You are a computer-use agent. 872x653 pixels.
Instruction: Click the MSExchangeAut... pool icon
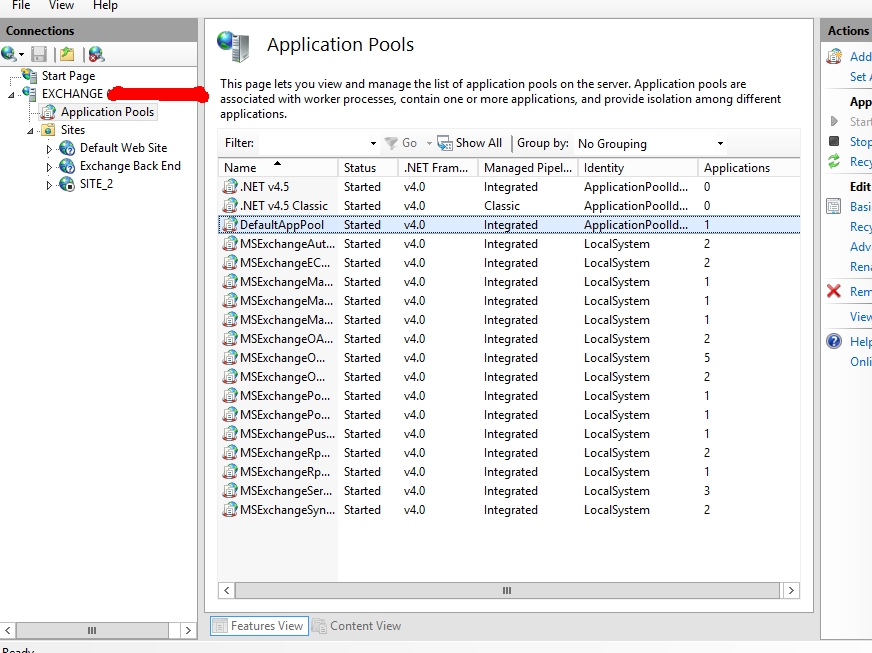230,243
